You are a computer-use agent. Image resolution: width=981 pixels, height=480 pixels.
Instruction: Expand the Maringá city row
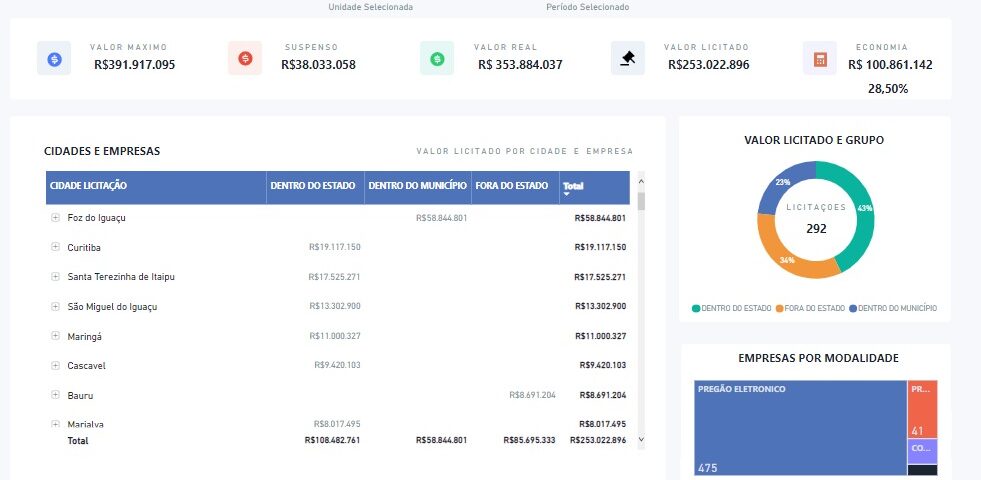point(55,336)
